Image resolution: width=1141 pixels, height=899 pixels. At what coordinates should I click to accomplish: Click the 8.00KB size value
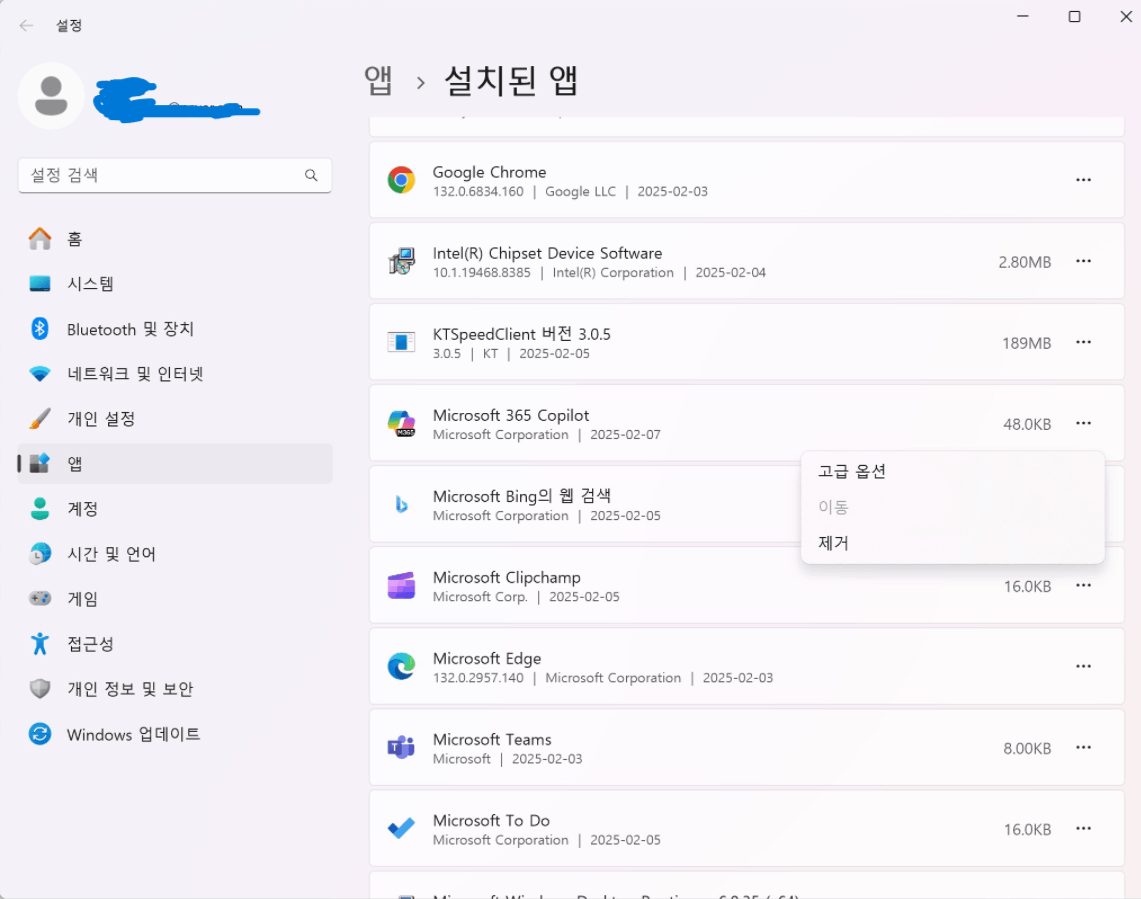click(x=1027, y=748)
